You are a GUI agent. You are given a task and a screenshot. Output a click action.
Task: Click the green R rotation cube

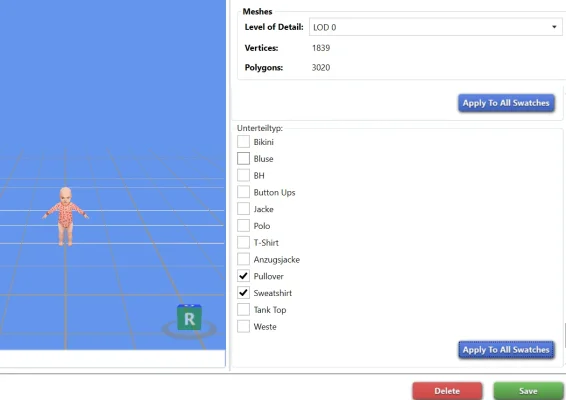tap(189, 317)
